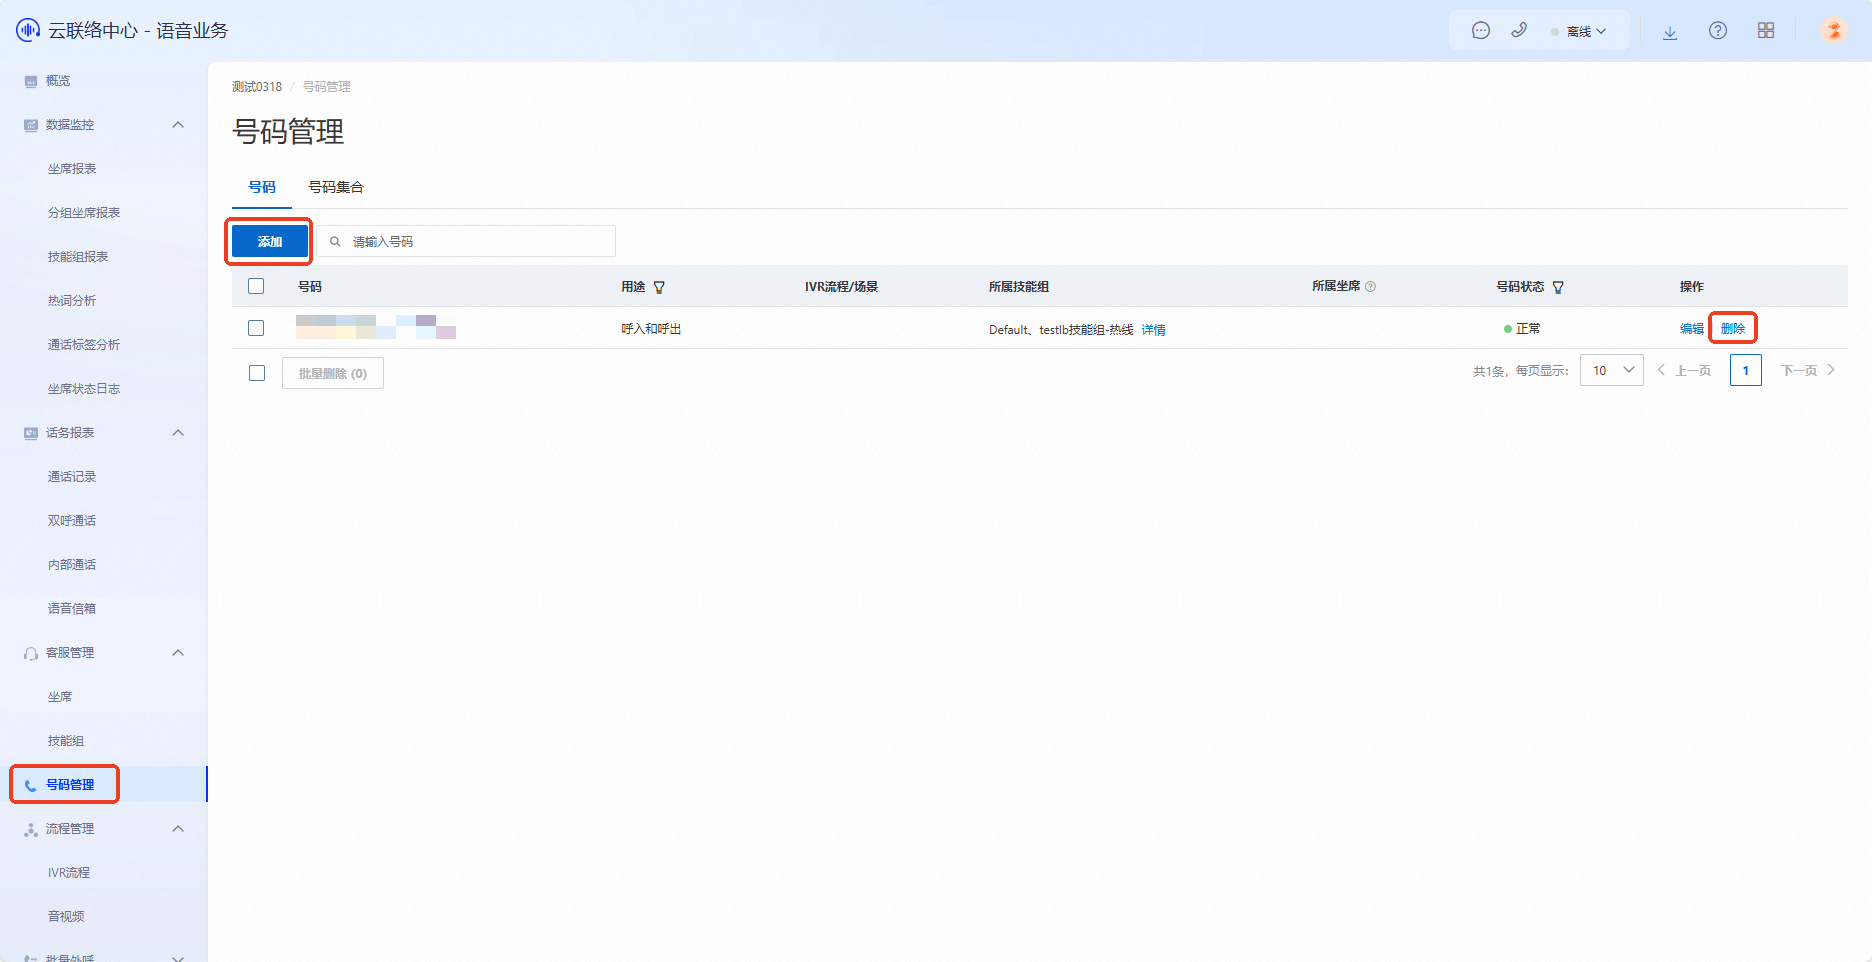The width and height of the screenshot is (1872, 962).
Task: Open the chat message icon
Action: (x=1481, y=31)
